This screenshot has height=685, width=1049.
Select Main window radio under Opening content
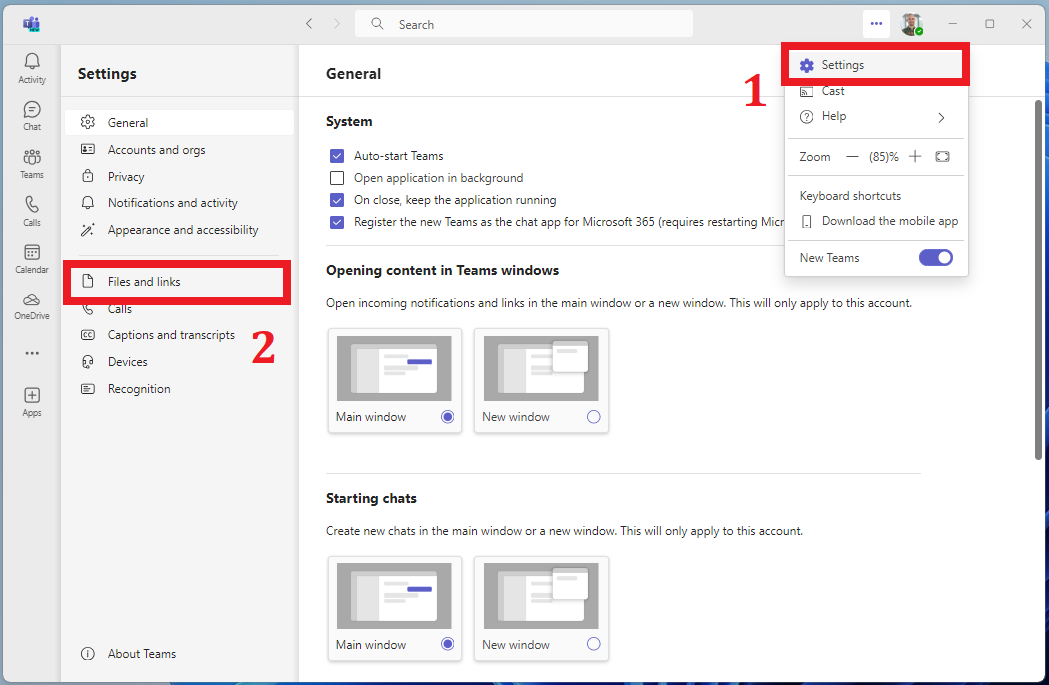tap(448, 417)
